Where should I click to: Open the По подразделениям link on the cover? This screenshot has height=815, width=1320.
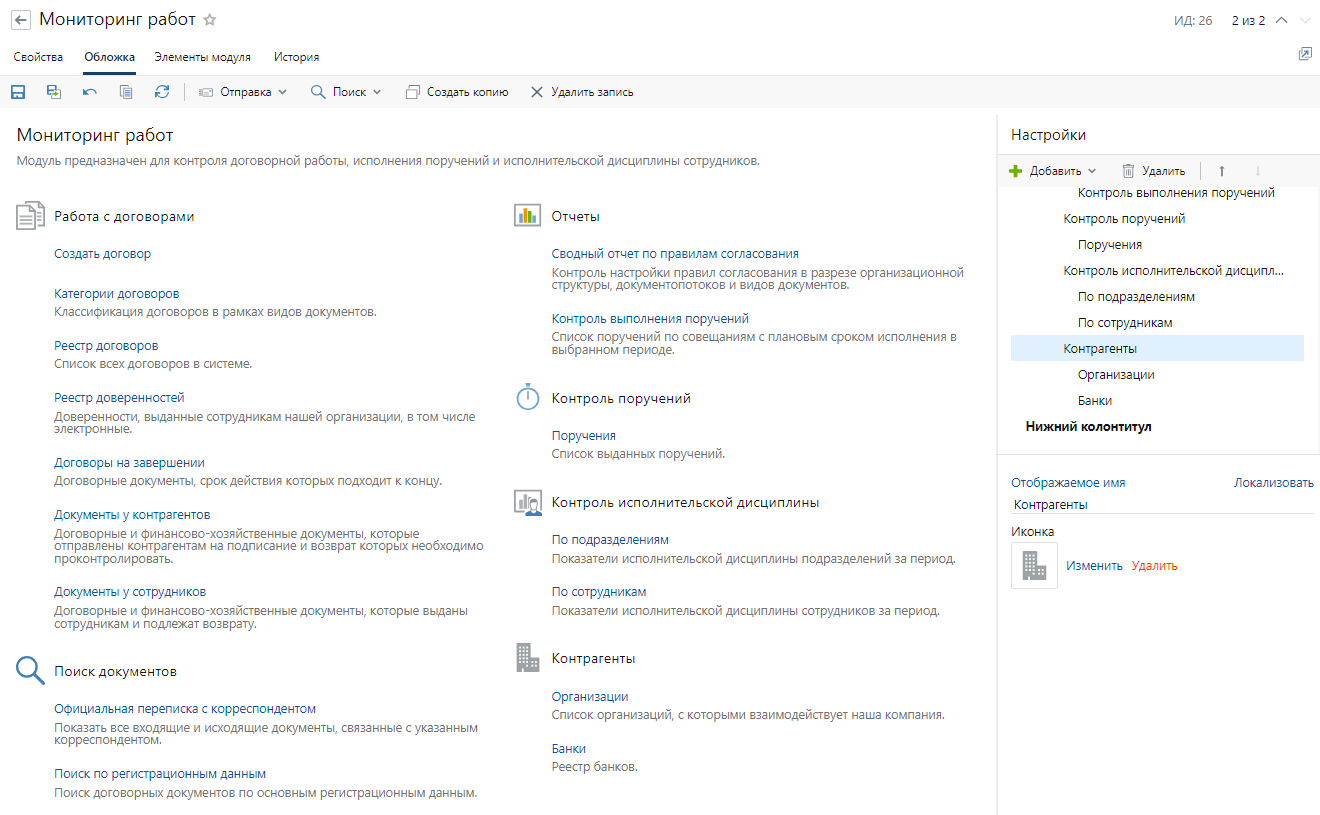point(610,540)
